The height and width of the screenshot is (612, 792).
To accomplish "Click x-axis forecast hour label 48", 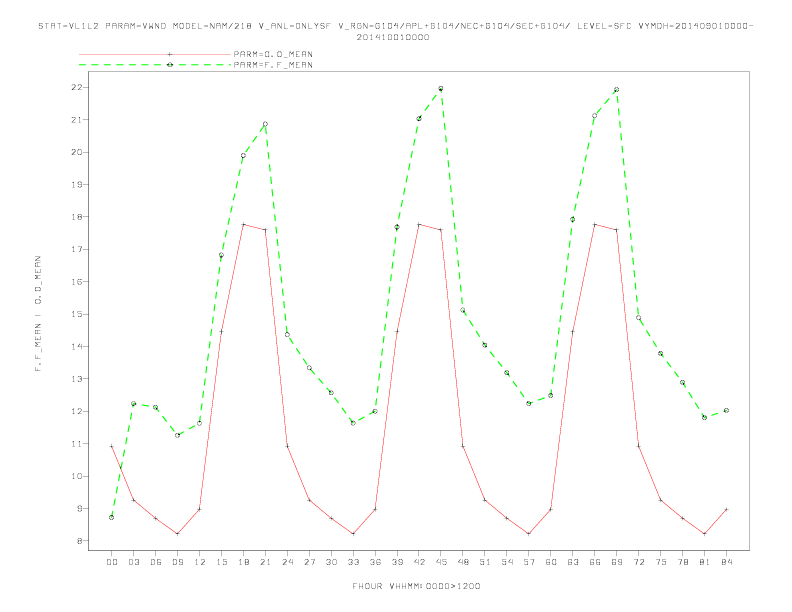I will coord(463,562).
